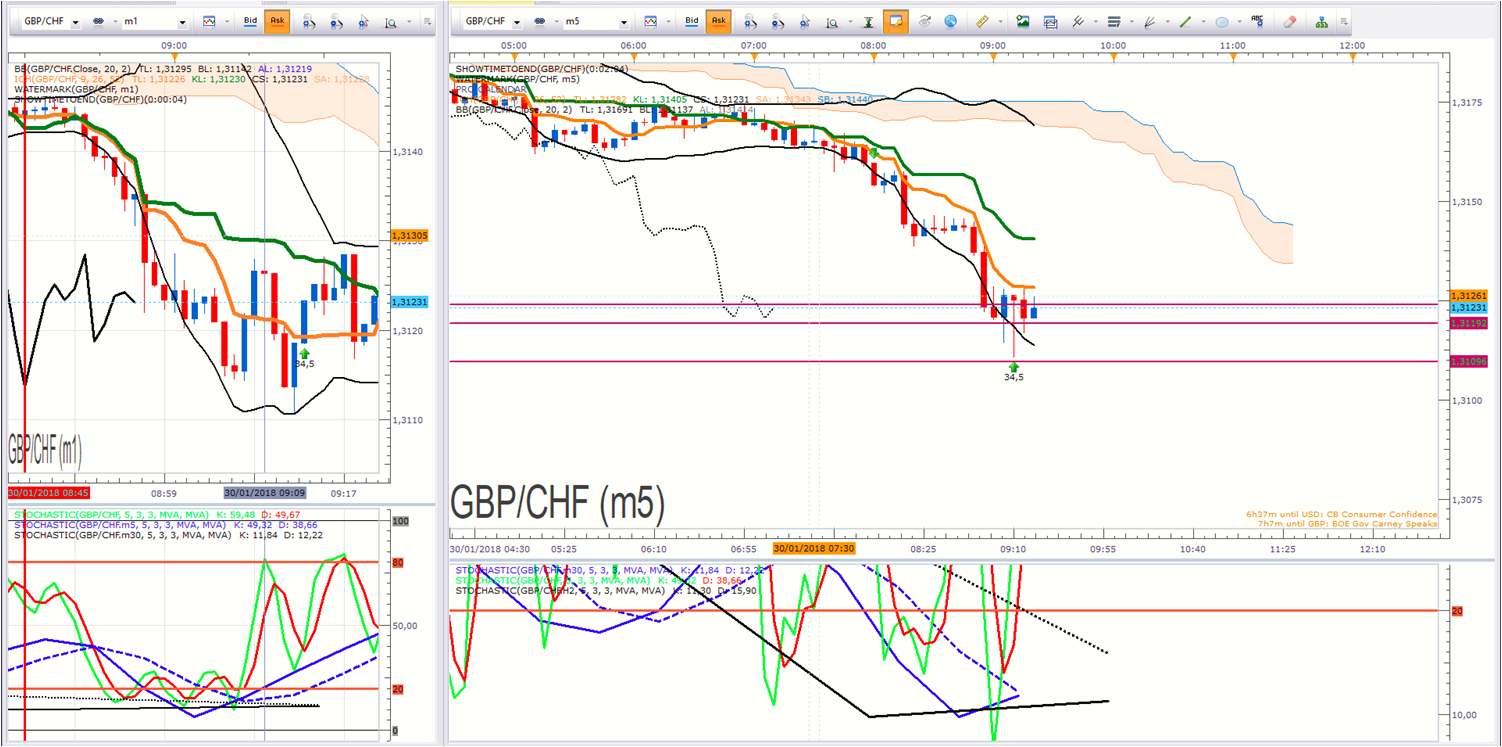1502x747 pixels.
Task: Click the SHOWTIMETOEND(GBP/CHF)(0:02:04) label
Action: pyautogui.click(x=541, y=69)
